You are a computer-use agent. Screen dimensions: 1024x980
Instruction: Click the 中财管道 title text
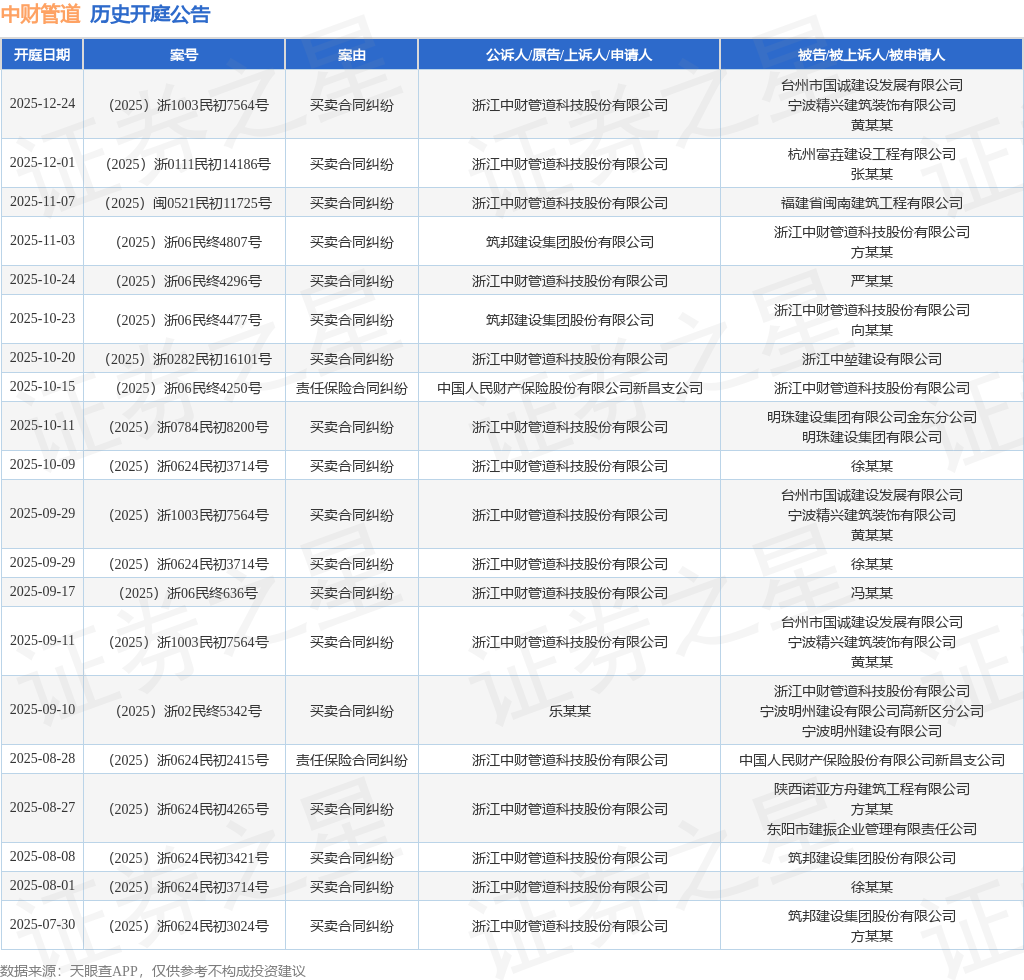pos(40,14)
